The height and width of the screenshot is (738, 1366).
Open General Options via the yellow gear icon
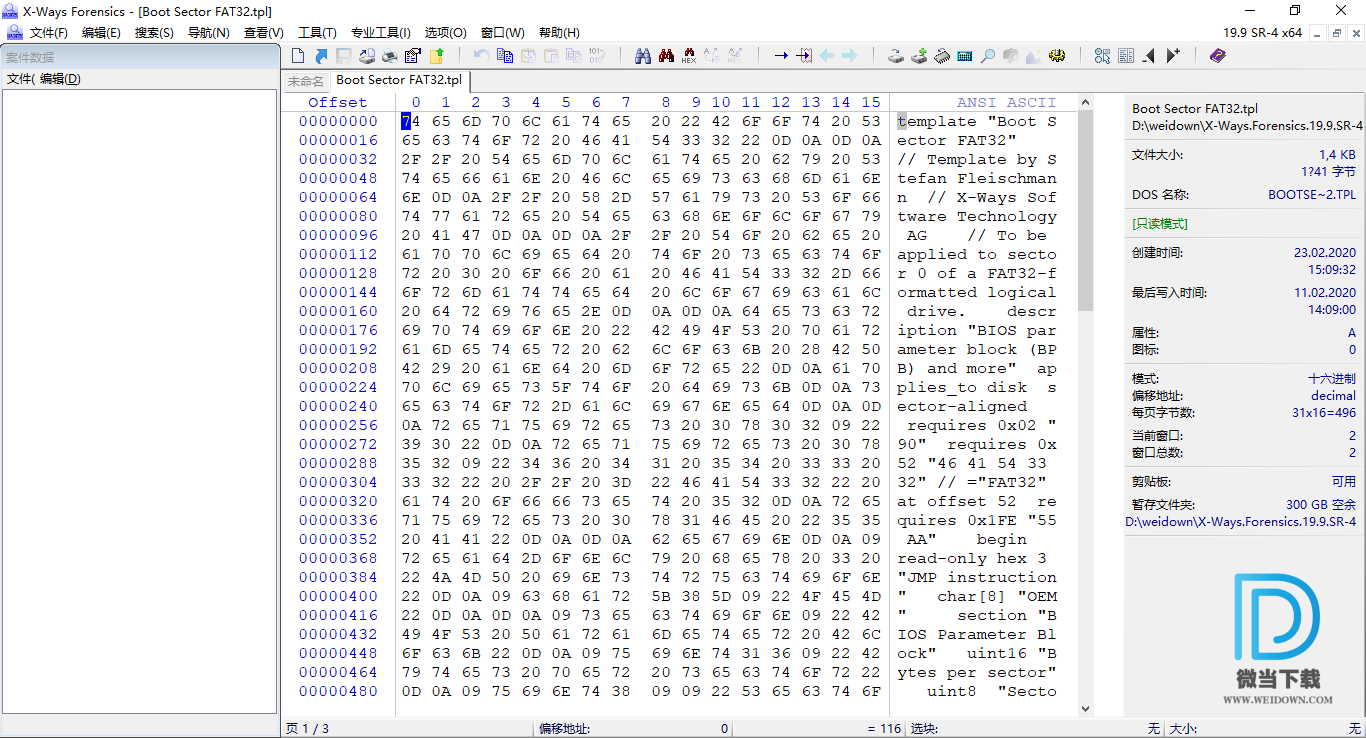point(1057,56)
